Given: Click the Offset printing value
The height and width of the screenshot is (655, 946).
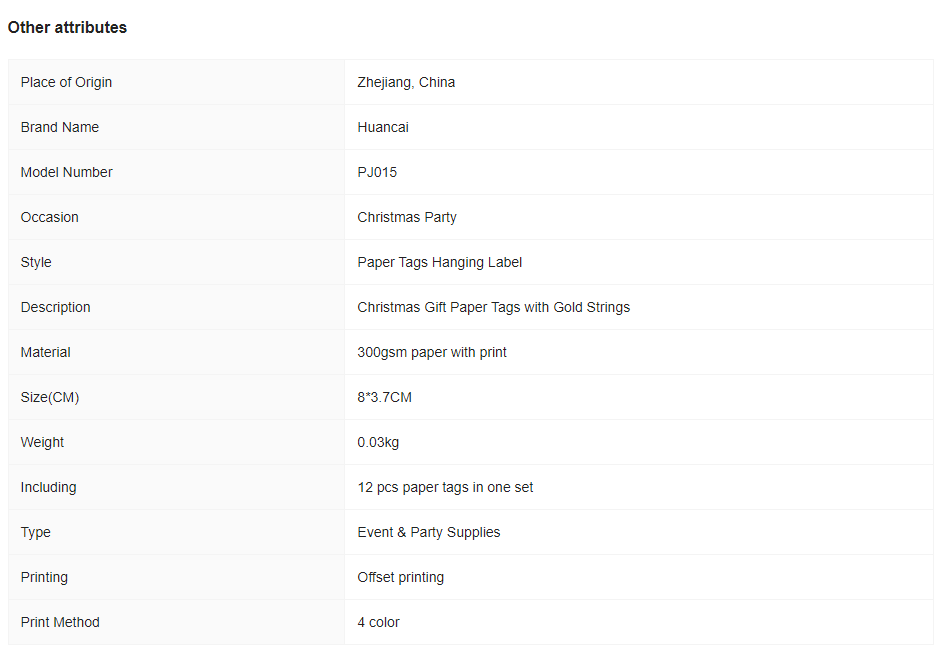Looking at the screenshot, I should coord(401,577).
